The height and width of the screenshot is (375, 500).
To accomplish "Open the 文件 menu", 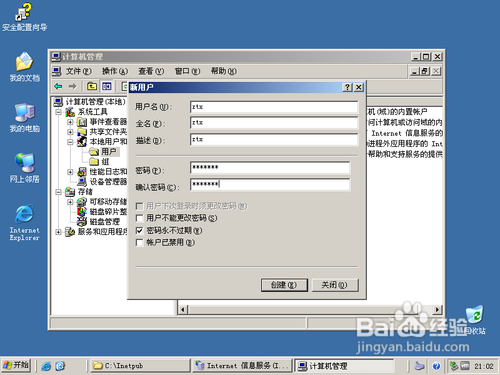I will (78, 71).
